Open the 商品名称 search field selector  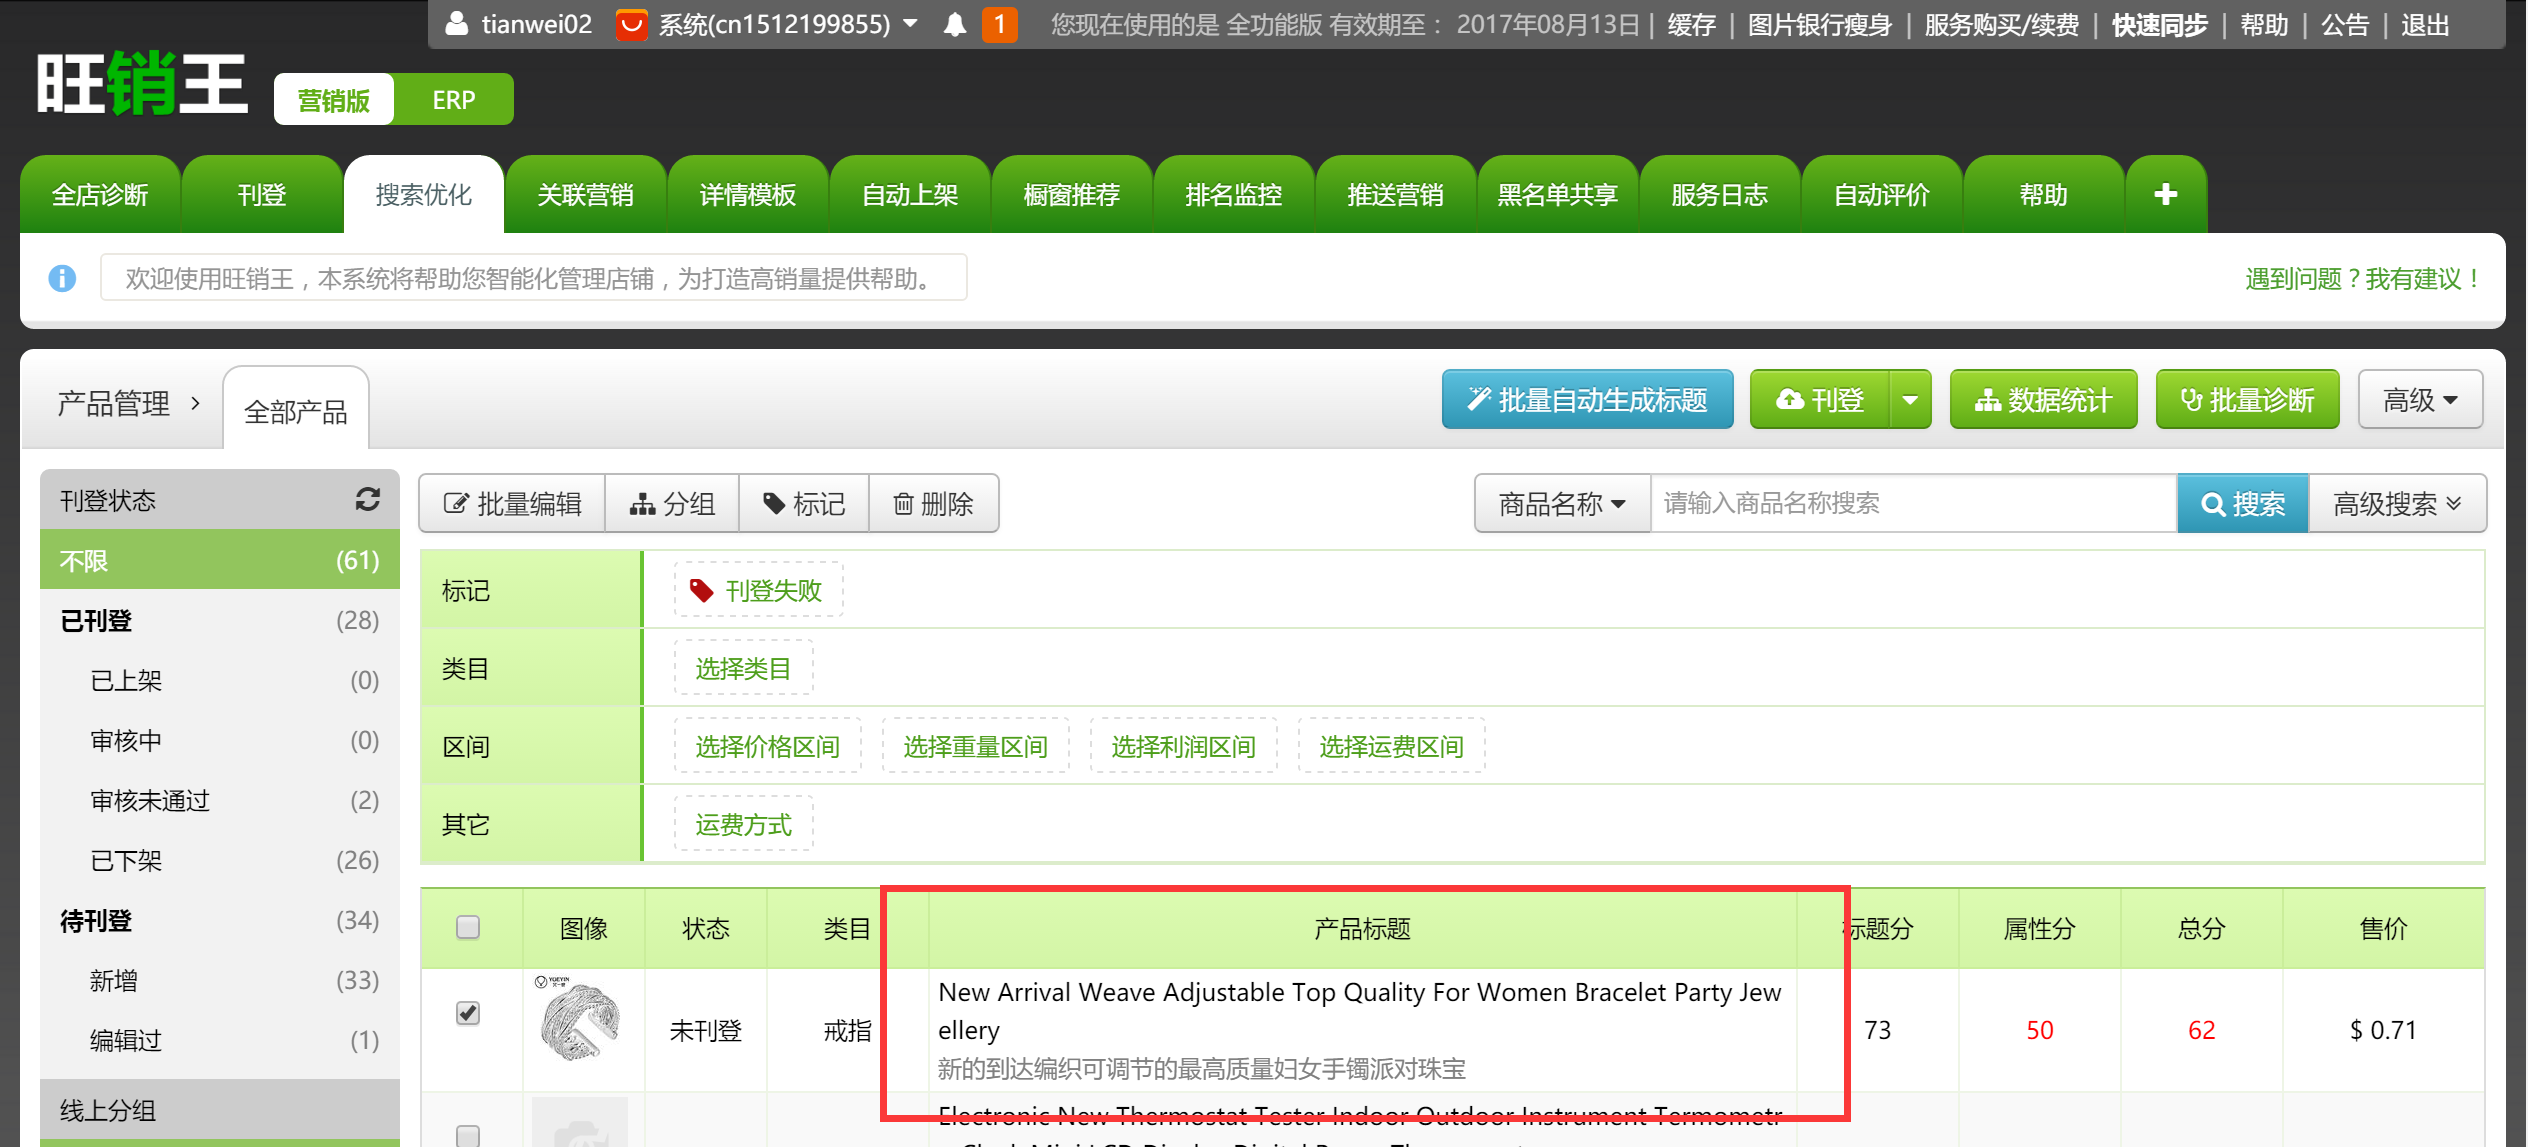pos(1562,503)
